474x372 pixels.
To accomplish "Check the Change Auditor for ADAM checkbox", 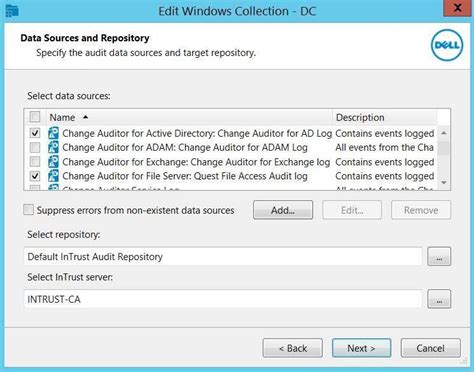I will click(x=35, y=147).
